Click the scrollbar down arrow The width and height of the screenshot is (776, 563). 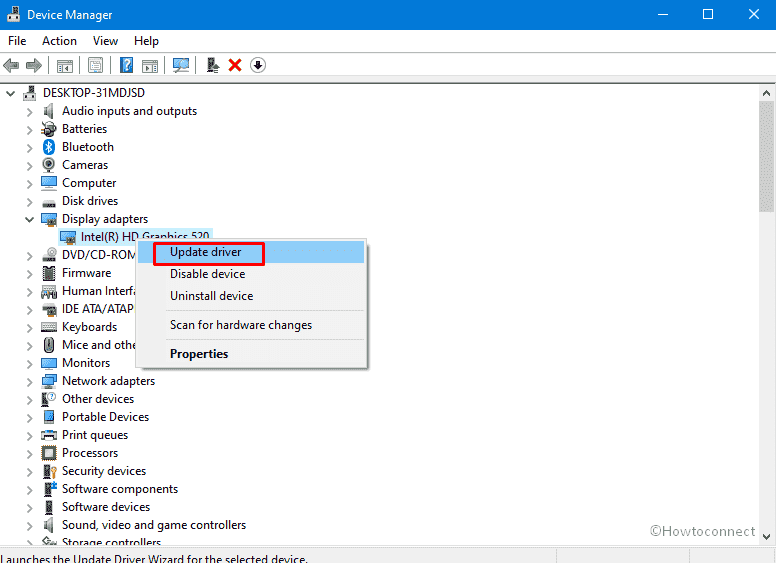(766, 537)
